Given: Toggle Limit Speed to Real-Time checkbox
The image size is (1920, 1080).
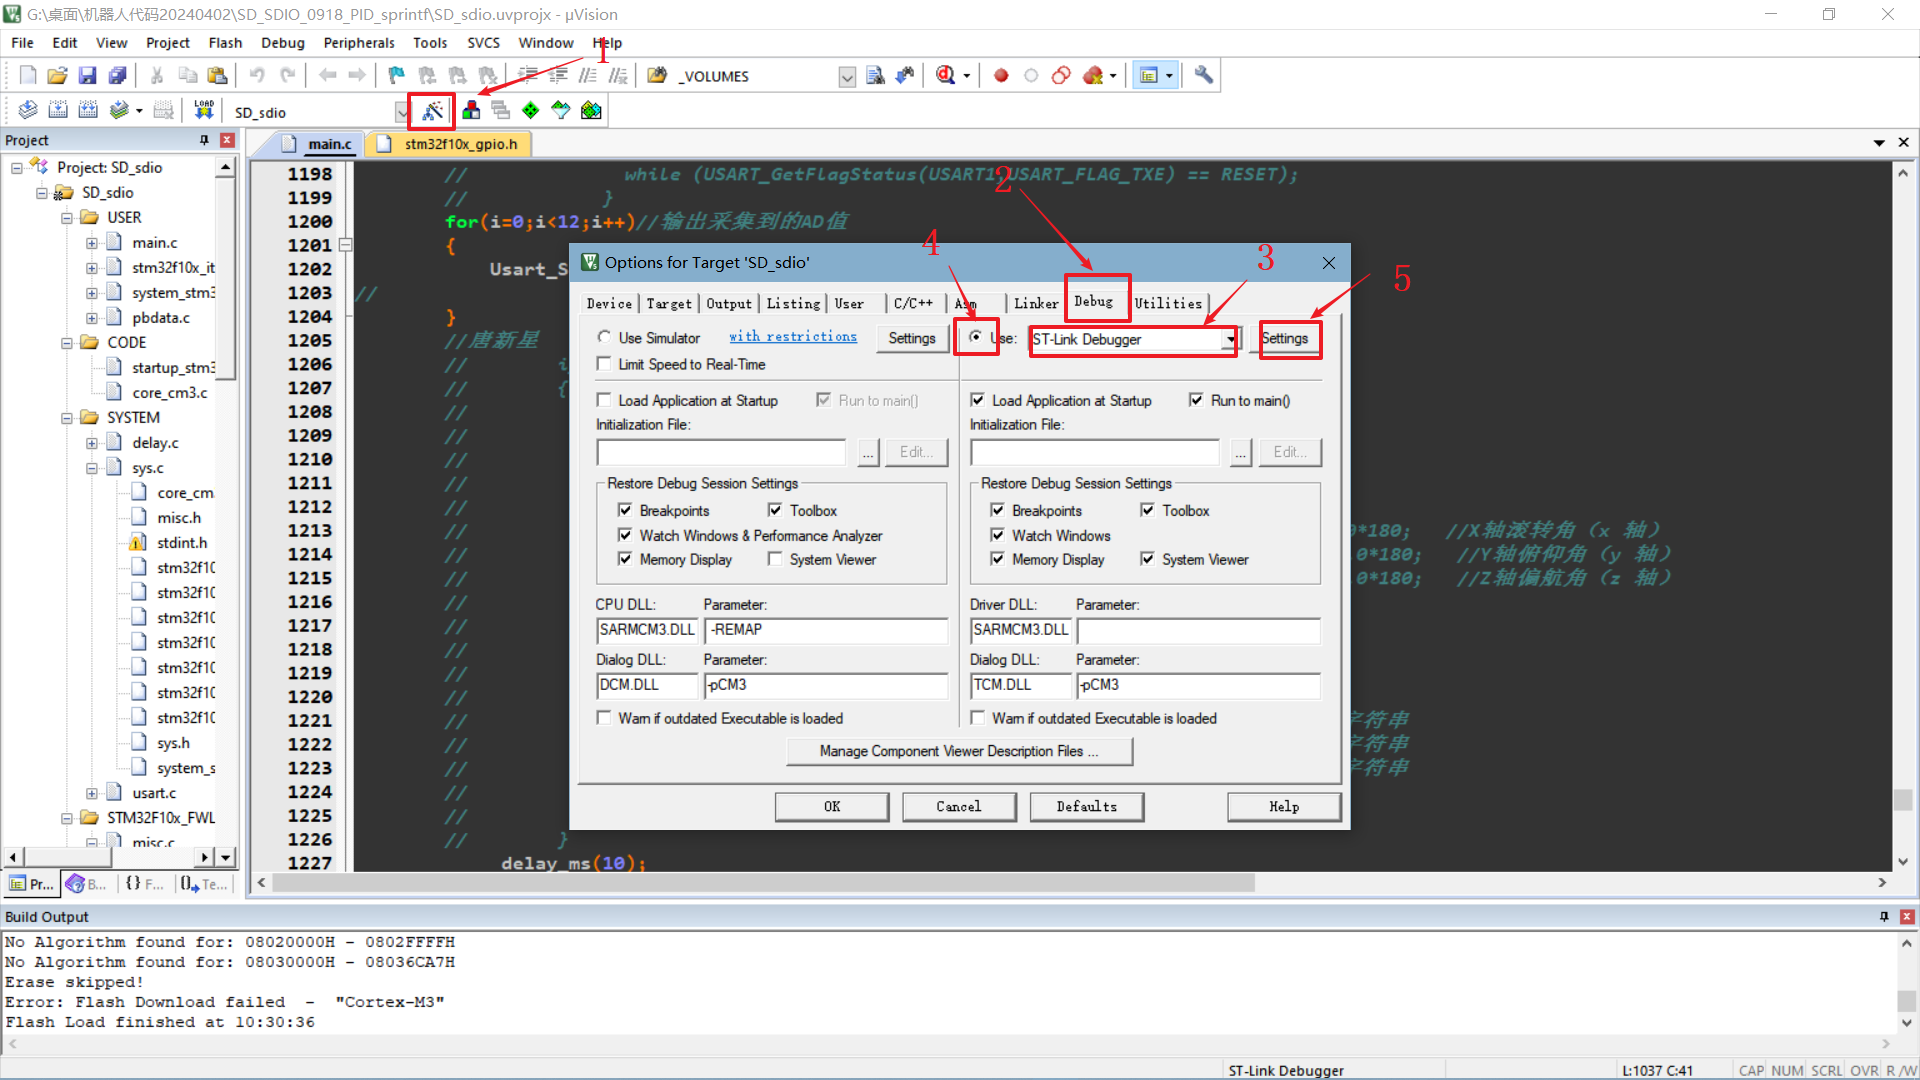Looking at the screenshot, I should point(604,364).
